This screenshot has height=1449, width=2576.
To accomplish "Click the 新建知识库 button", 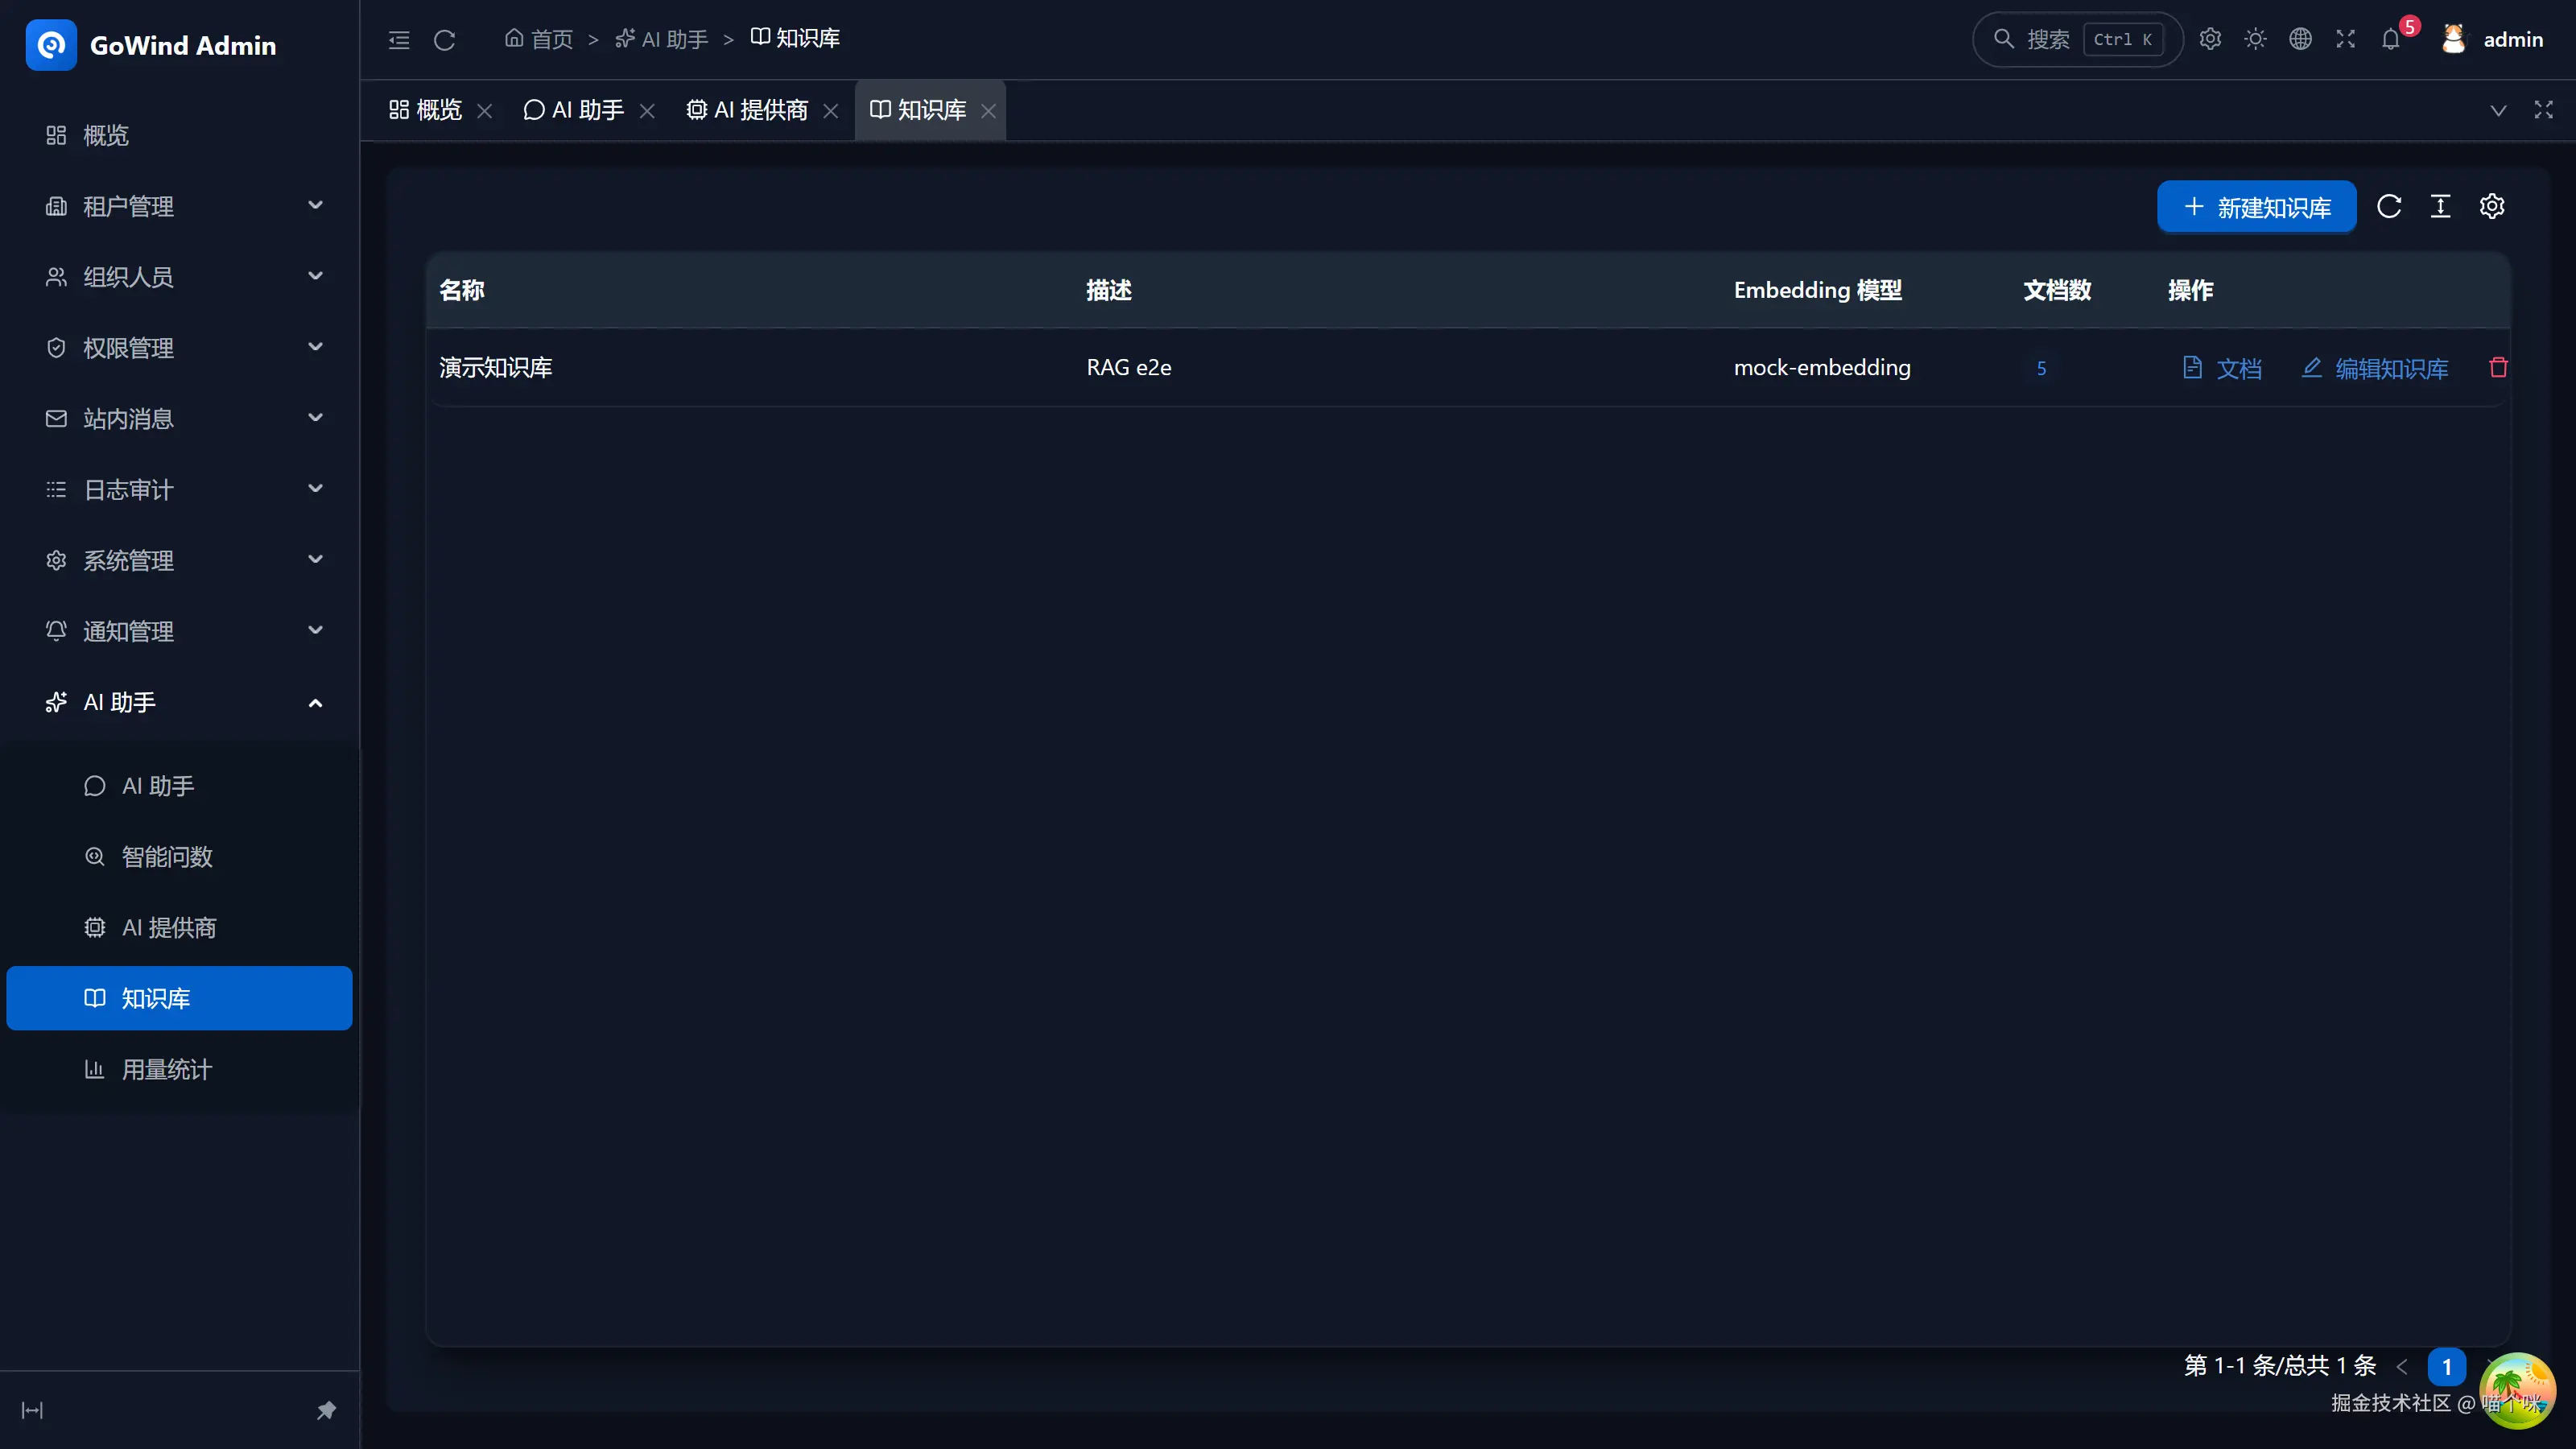I will 2256,207.
